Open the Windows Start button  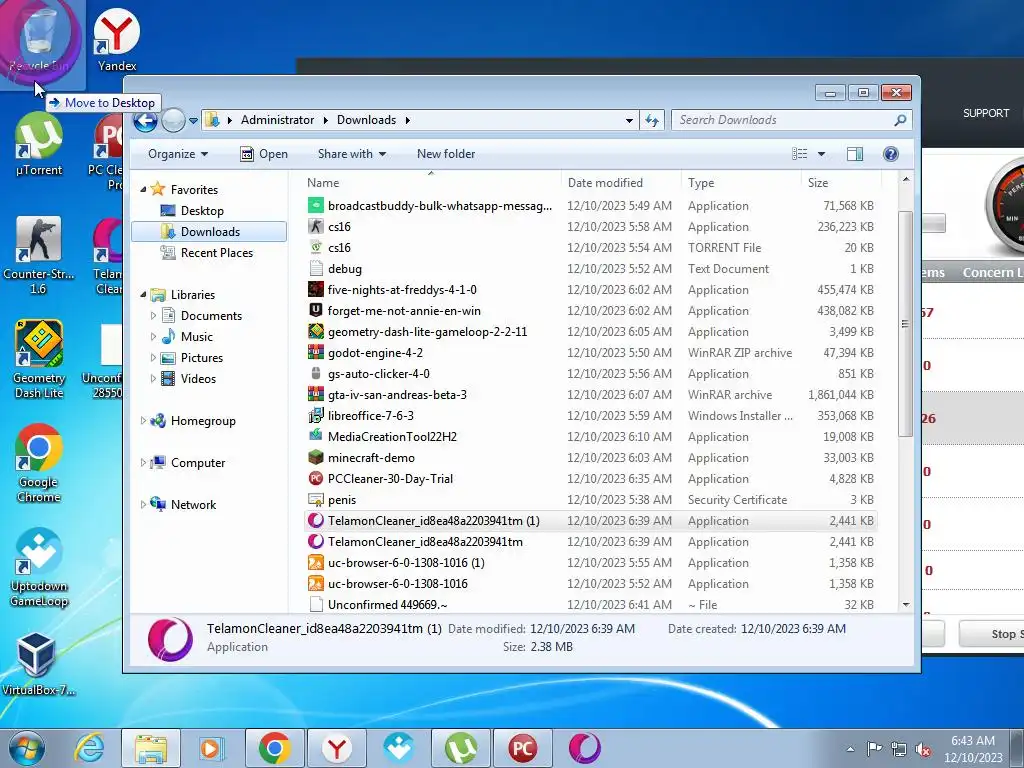pos(26,748)
